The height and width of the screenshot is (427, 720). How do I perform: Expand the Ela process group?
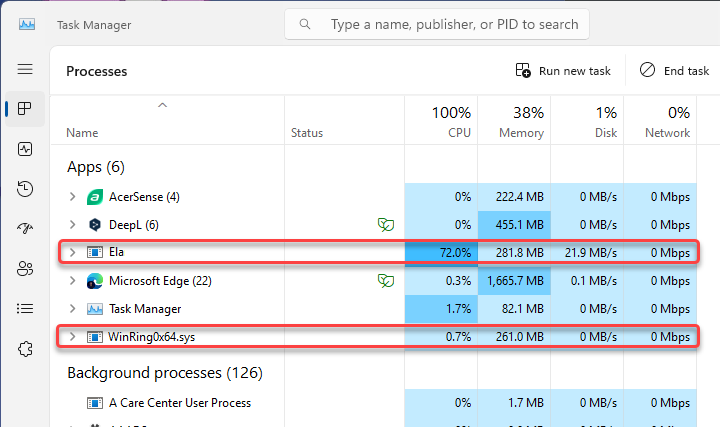(x=73, y=252)
